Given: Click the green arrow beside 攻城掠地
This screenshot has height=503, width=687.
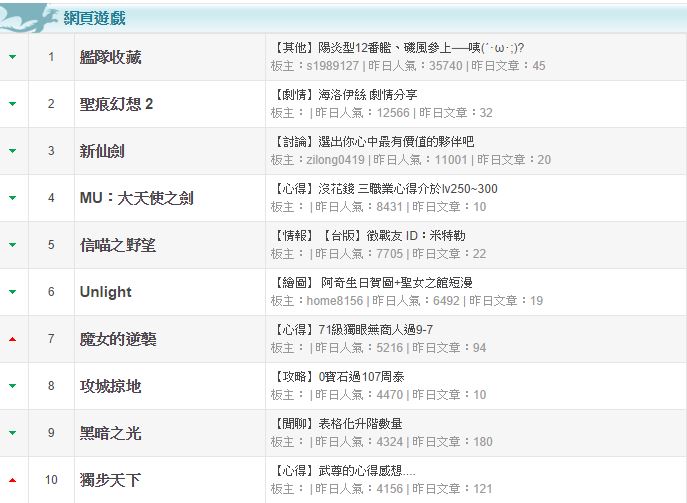Looking at the screenshot, I should (x=12, y=386).
